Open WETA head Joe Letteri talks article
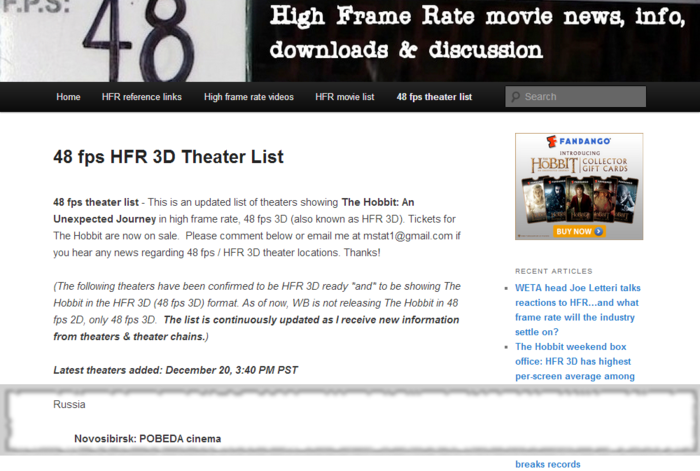 (x=578, y=310)
